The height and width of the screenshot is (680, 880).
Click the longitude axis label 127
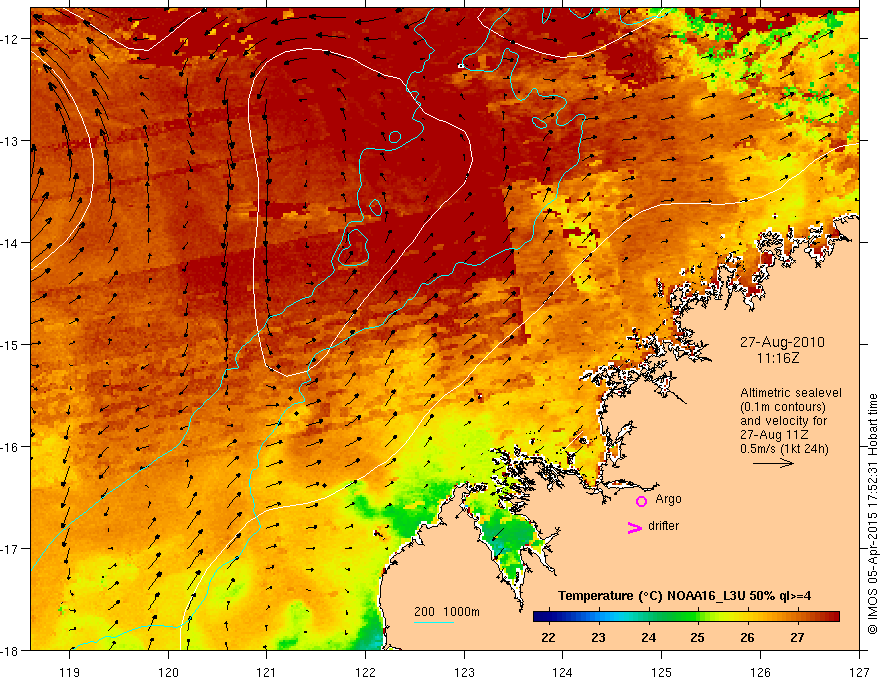tap(859, 672)
